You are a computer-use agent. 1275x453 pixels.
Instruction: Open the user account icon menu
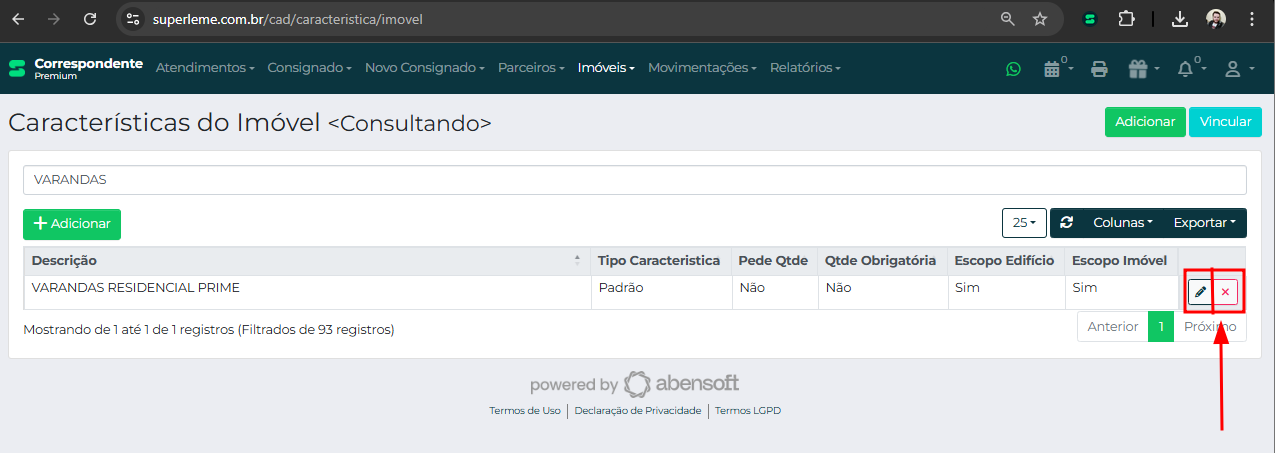coord(1238,69)
